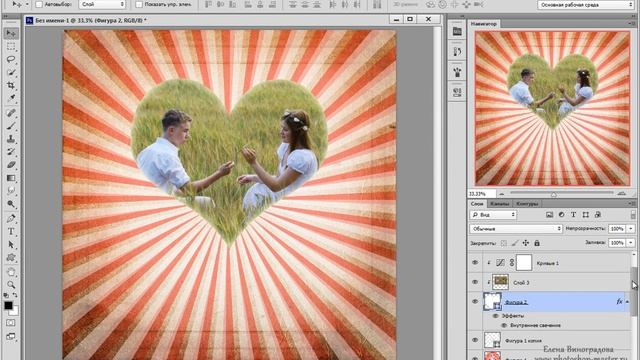Enable Показать упр. элем. checkbox
The height and width of the screenshot is (360, 640).
click(x=139, y=4)
